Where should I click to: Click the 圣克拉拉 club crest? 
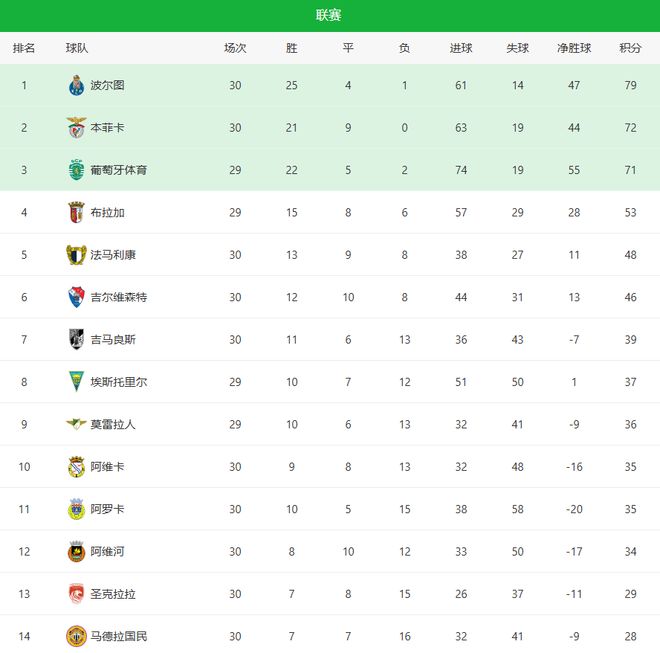[76, 594]
